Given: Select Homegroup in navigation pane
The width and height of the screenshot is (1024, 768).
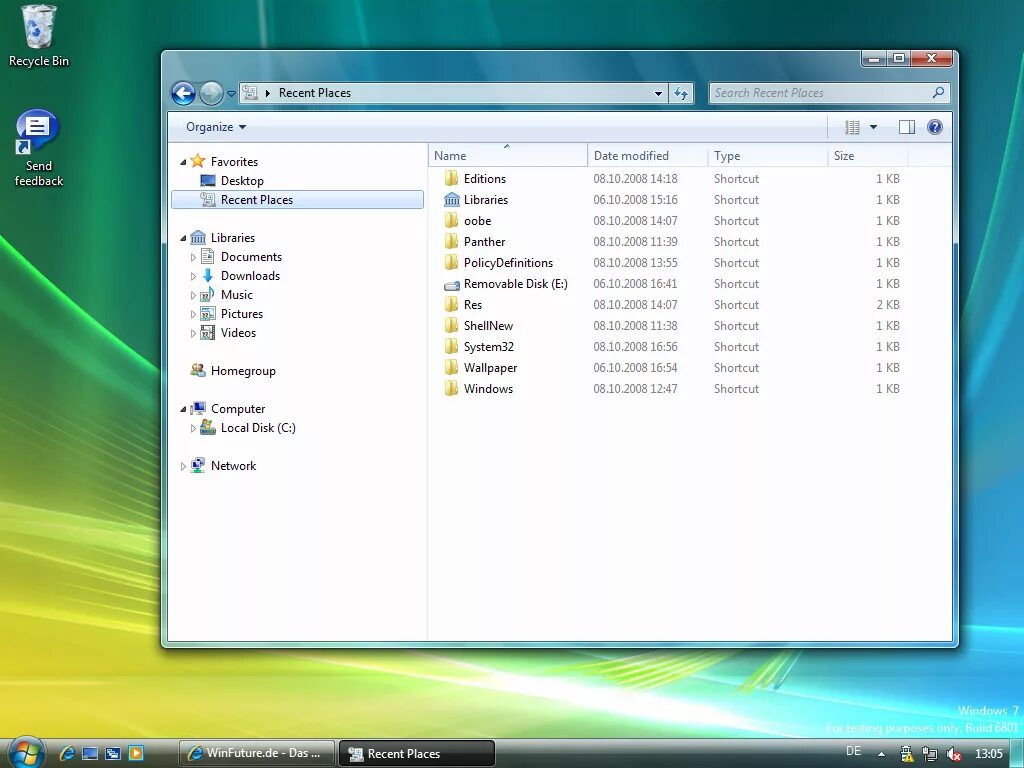Looking at the screenshot, I should (243, 371).
